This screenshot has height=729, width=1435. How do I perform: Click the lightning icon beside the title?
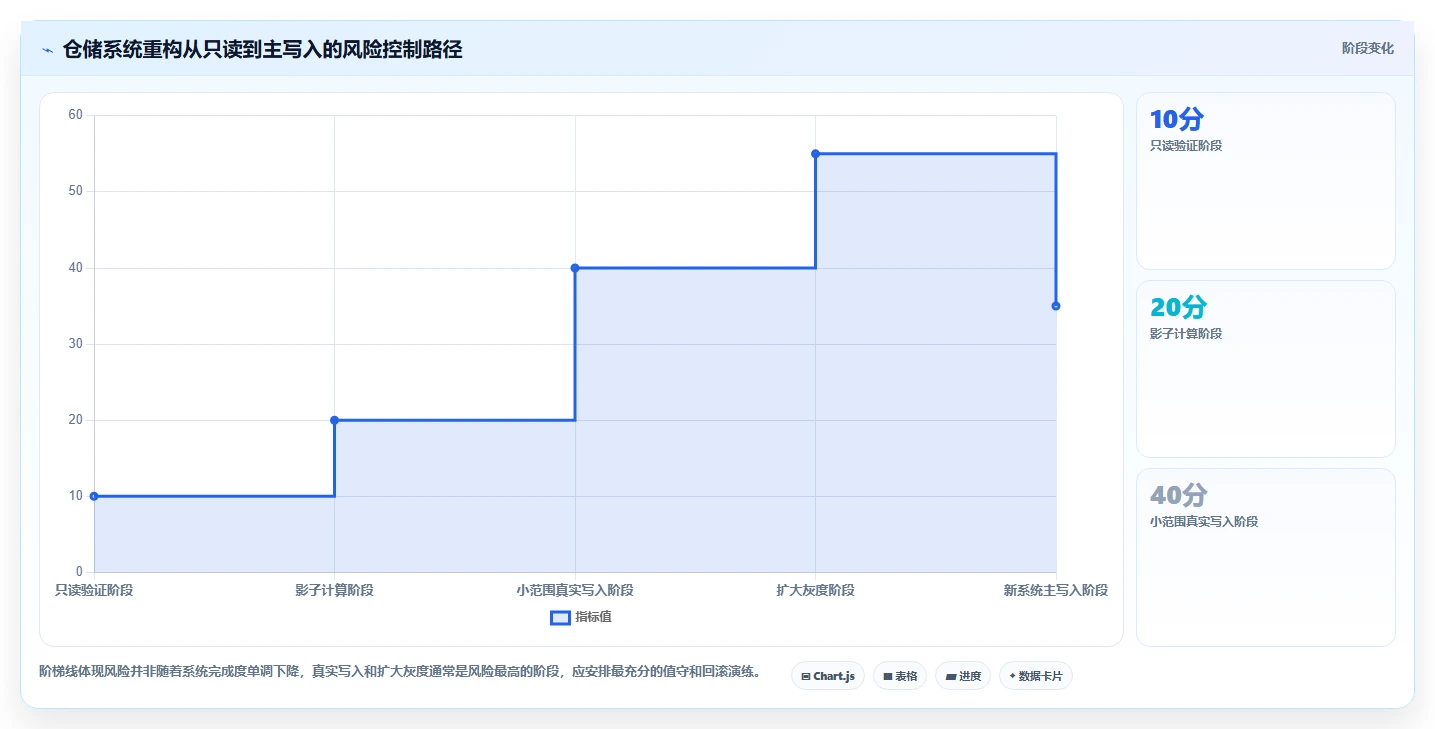[x=47, y=50]
